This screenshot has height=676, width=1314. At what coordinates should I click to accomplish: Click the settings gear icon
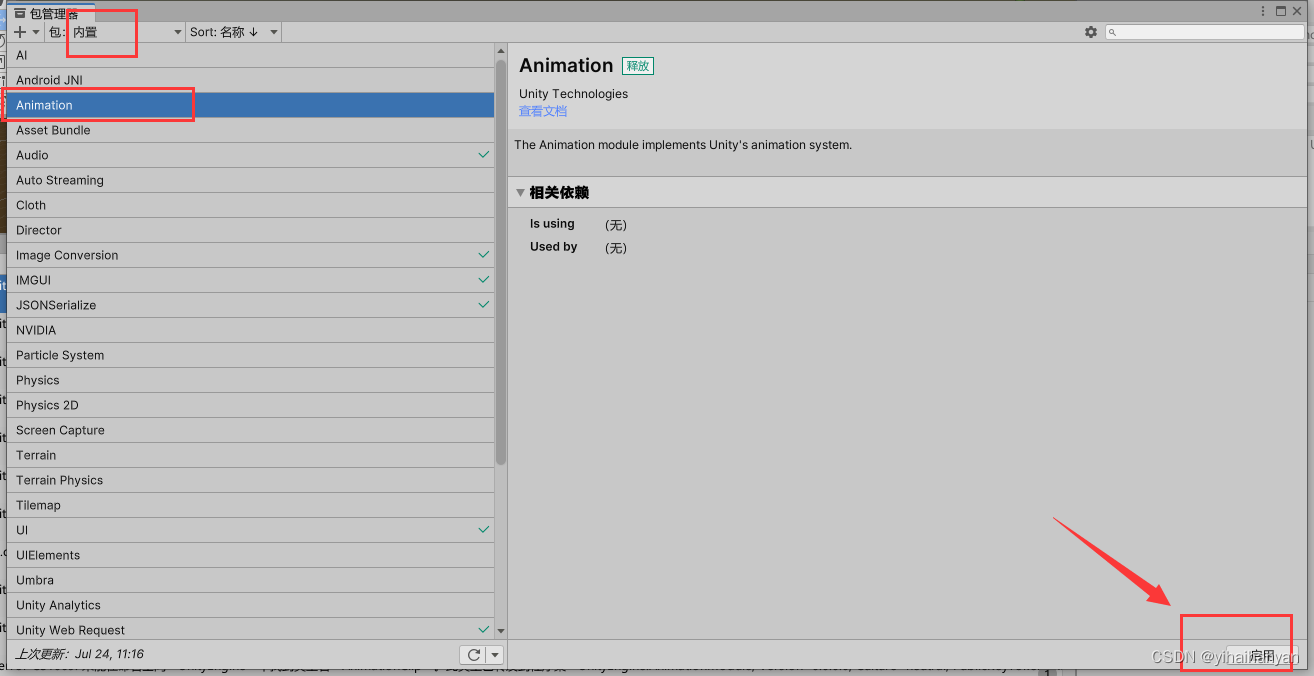[1091, 32]
